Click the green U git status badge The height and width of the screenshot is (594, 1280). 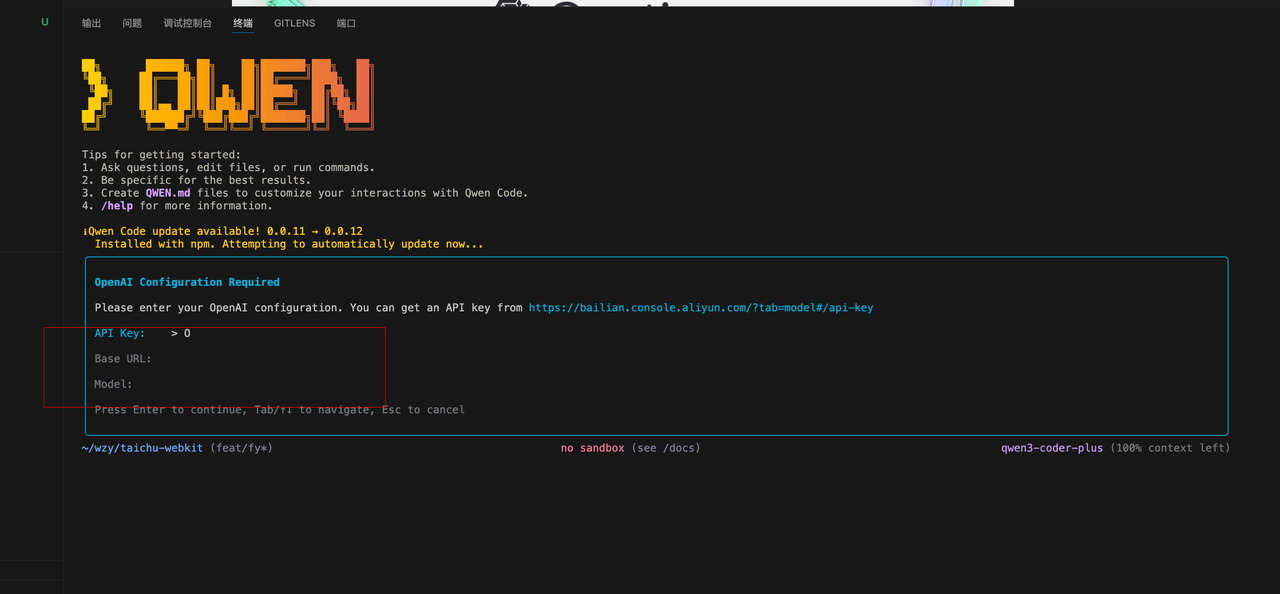tap(44, 22)
